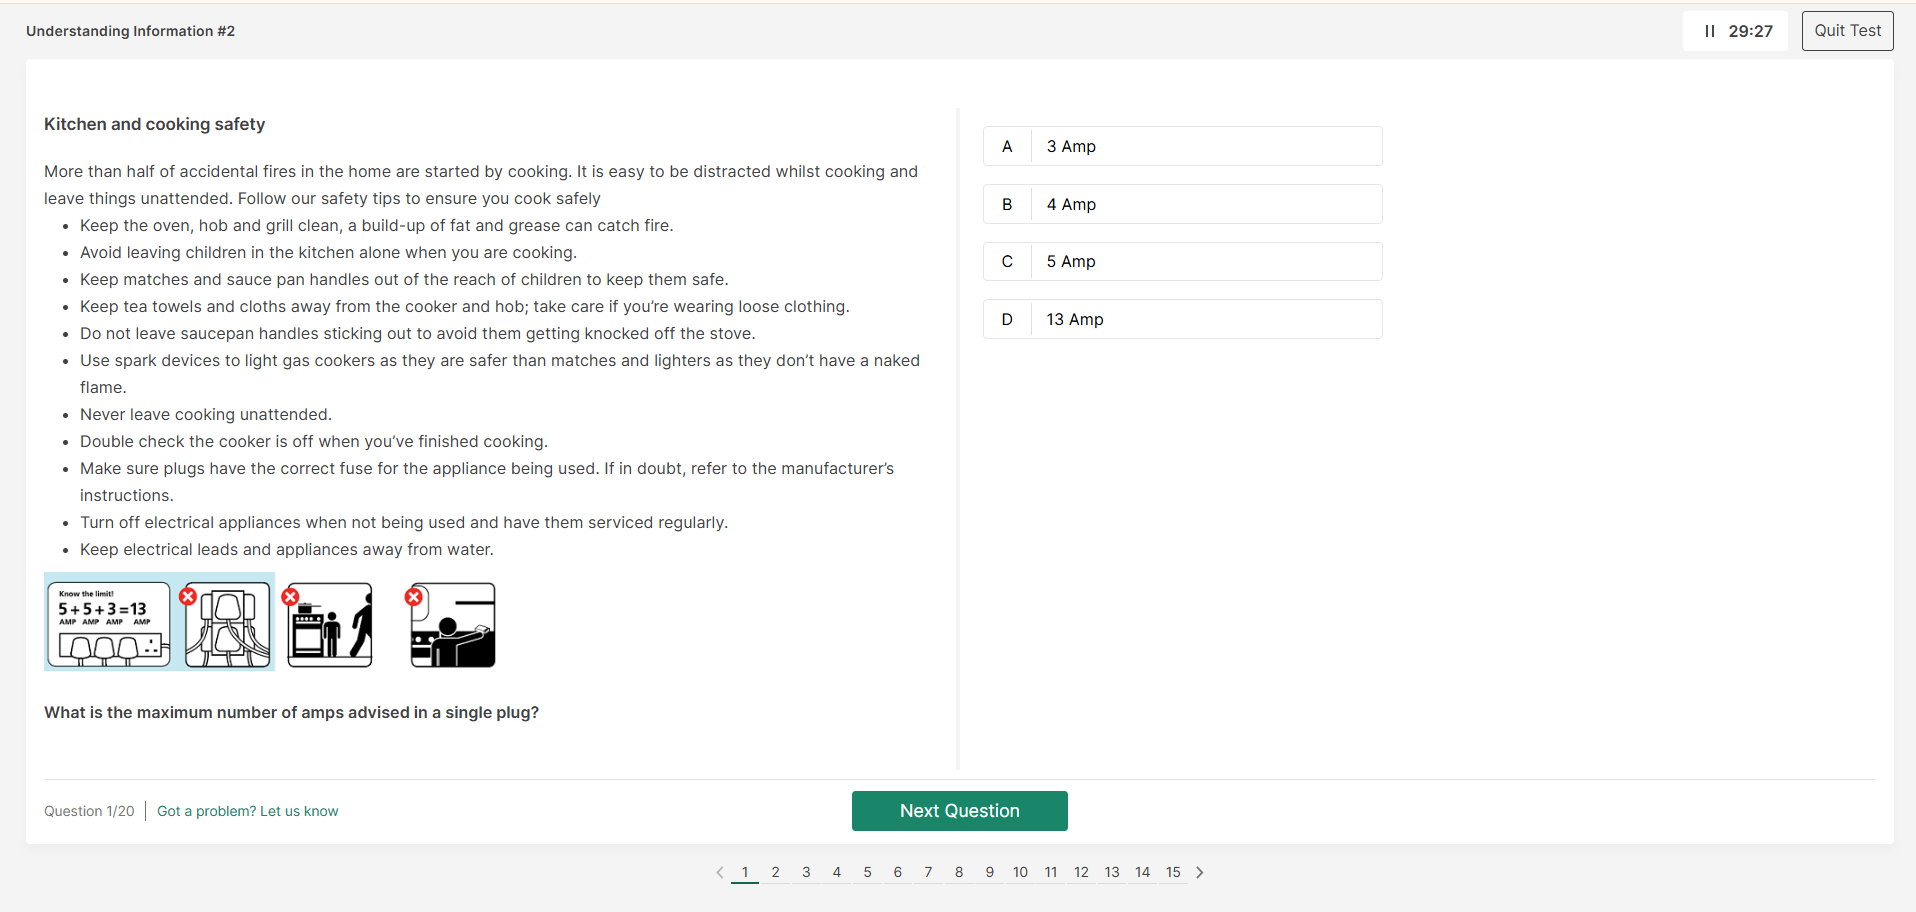Click the child near cooker warning image

[330, 625]
